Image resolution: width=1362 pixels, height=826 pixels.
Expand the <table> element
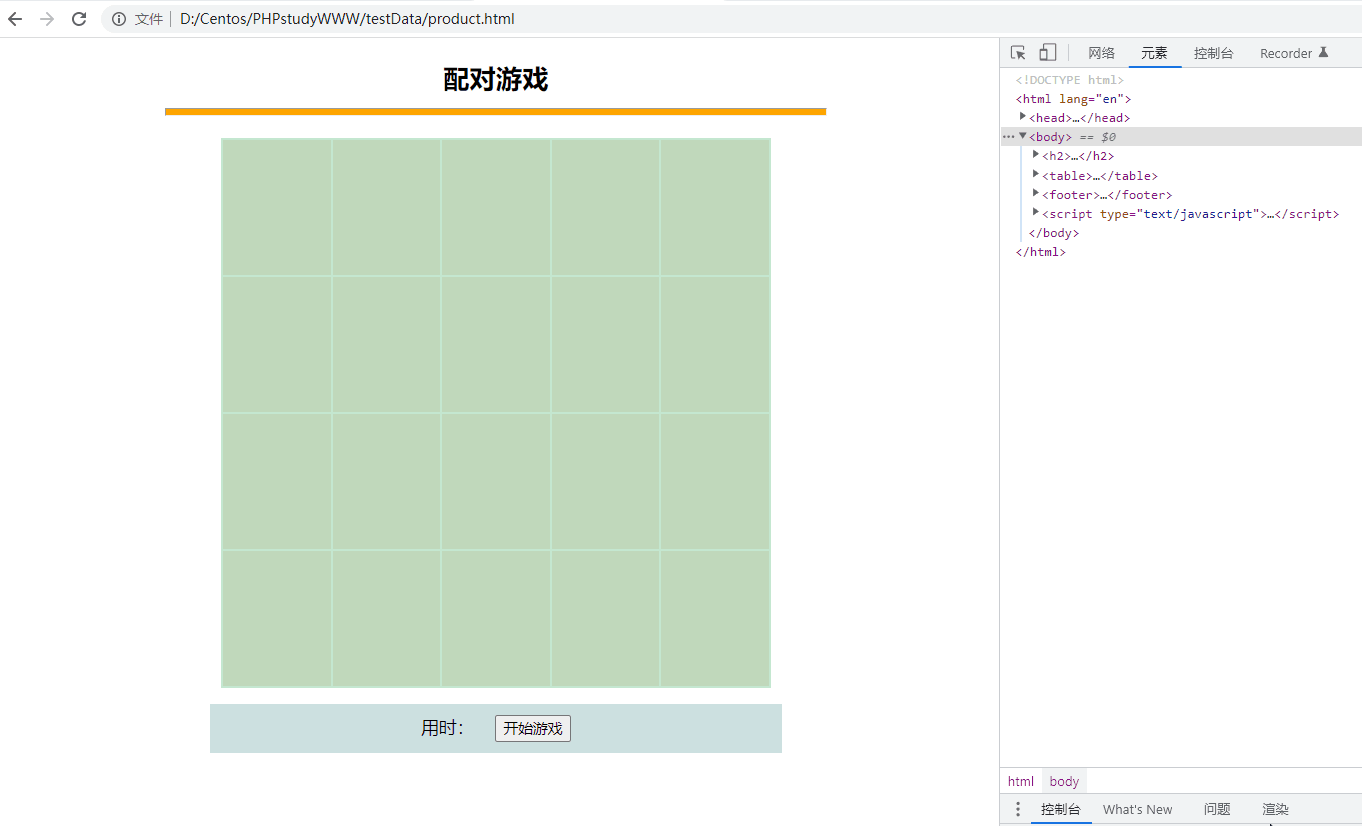(1036, 175)
